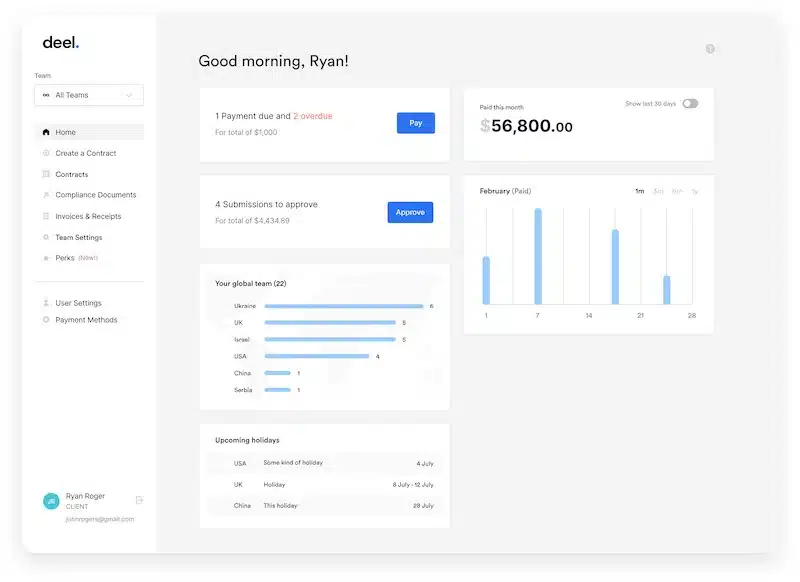
Task: Click the Compliance Documents icon
Action: point(44,195)
